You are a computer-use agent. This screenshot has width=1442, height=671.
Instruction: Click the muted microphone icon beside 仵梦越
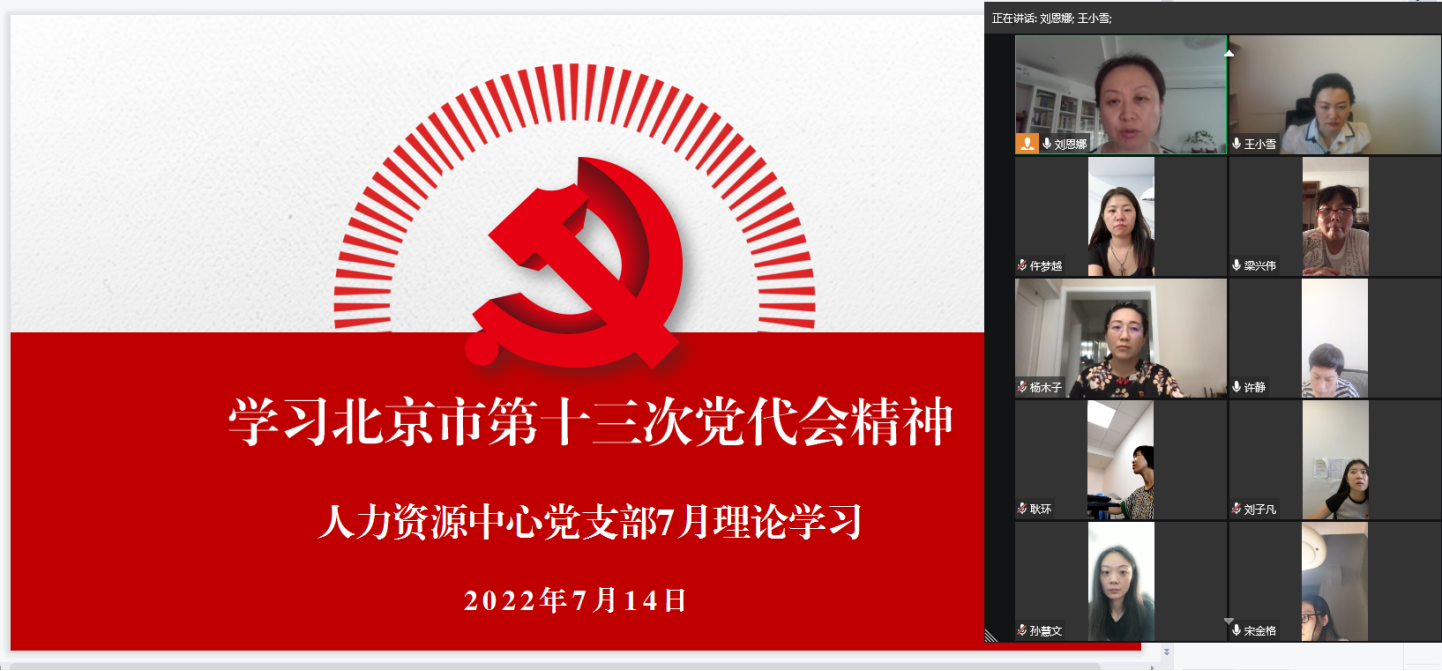pyautogui.click(x=1023, y=266)
